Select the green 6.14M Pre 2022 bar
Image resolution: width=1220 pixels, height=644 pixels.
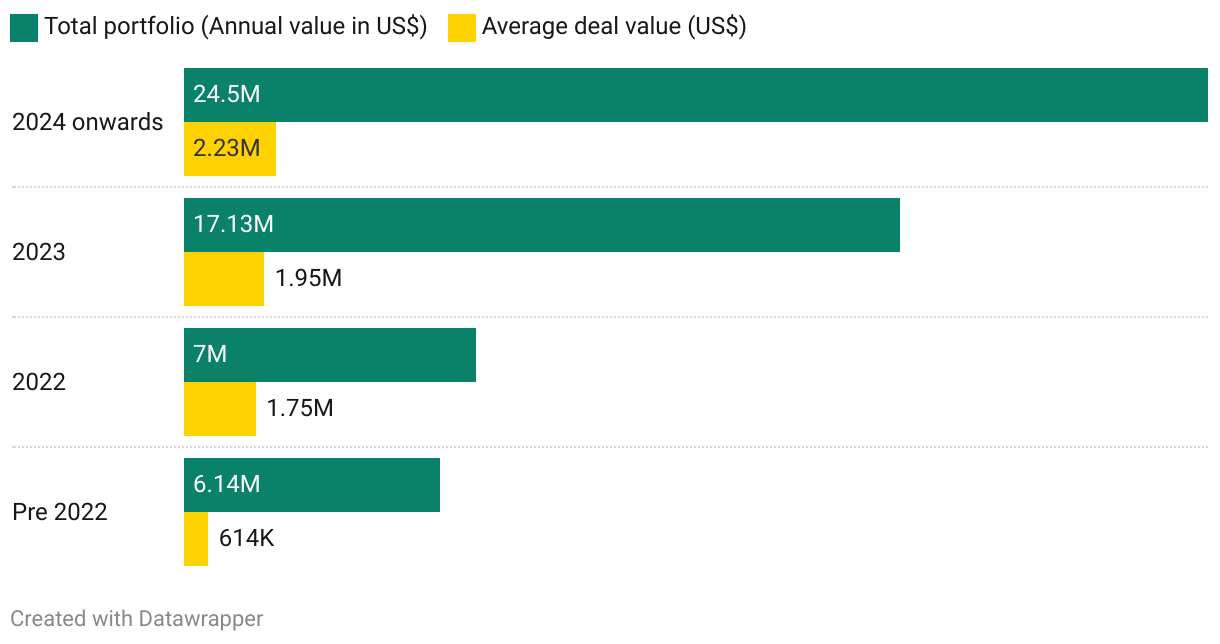coord(311,485)
